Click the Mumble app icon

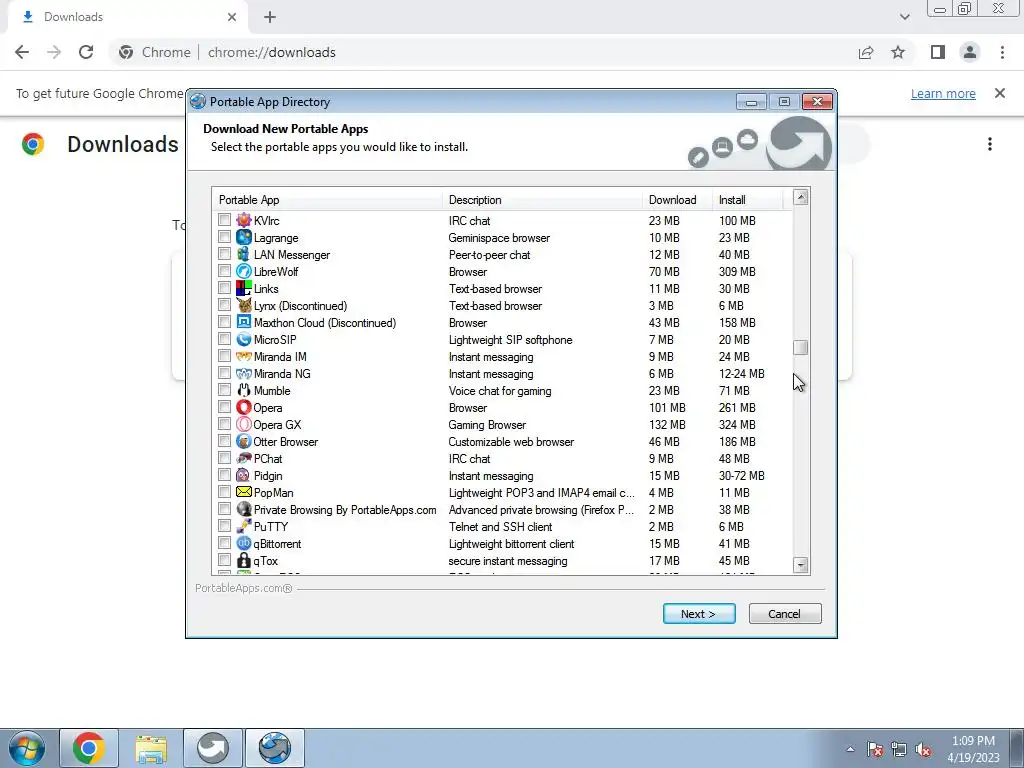pos(244,390)
